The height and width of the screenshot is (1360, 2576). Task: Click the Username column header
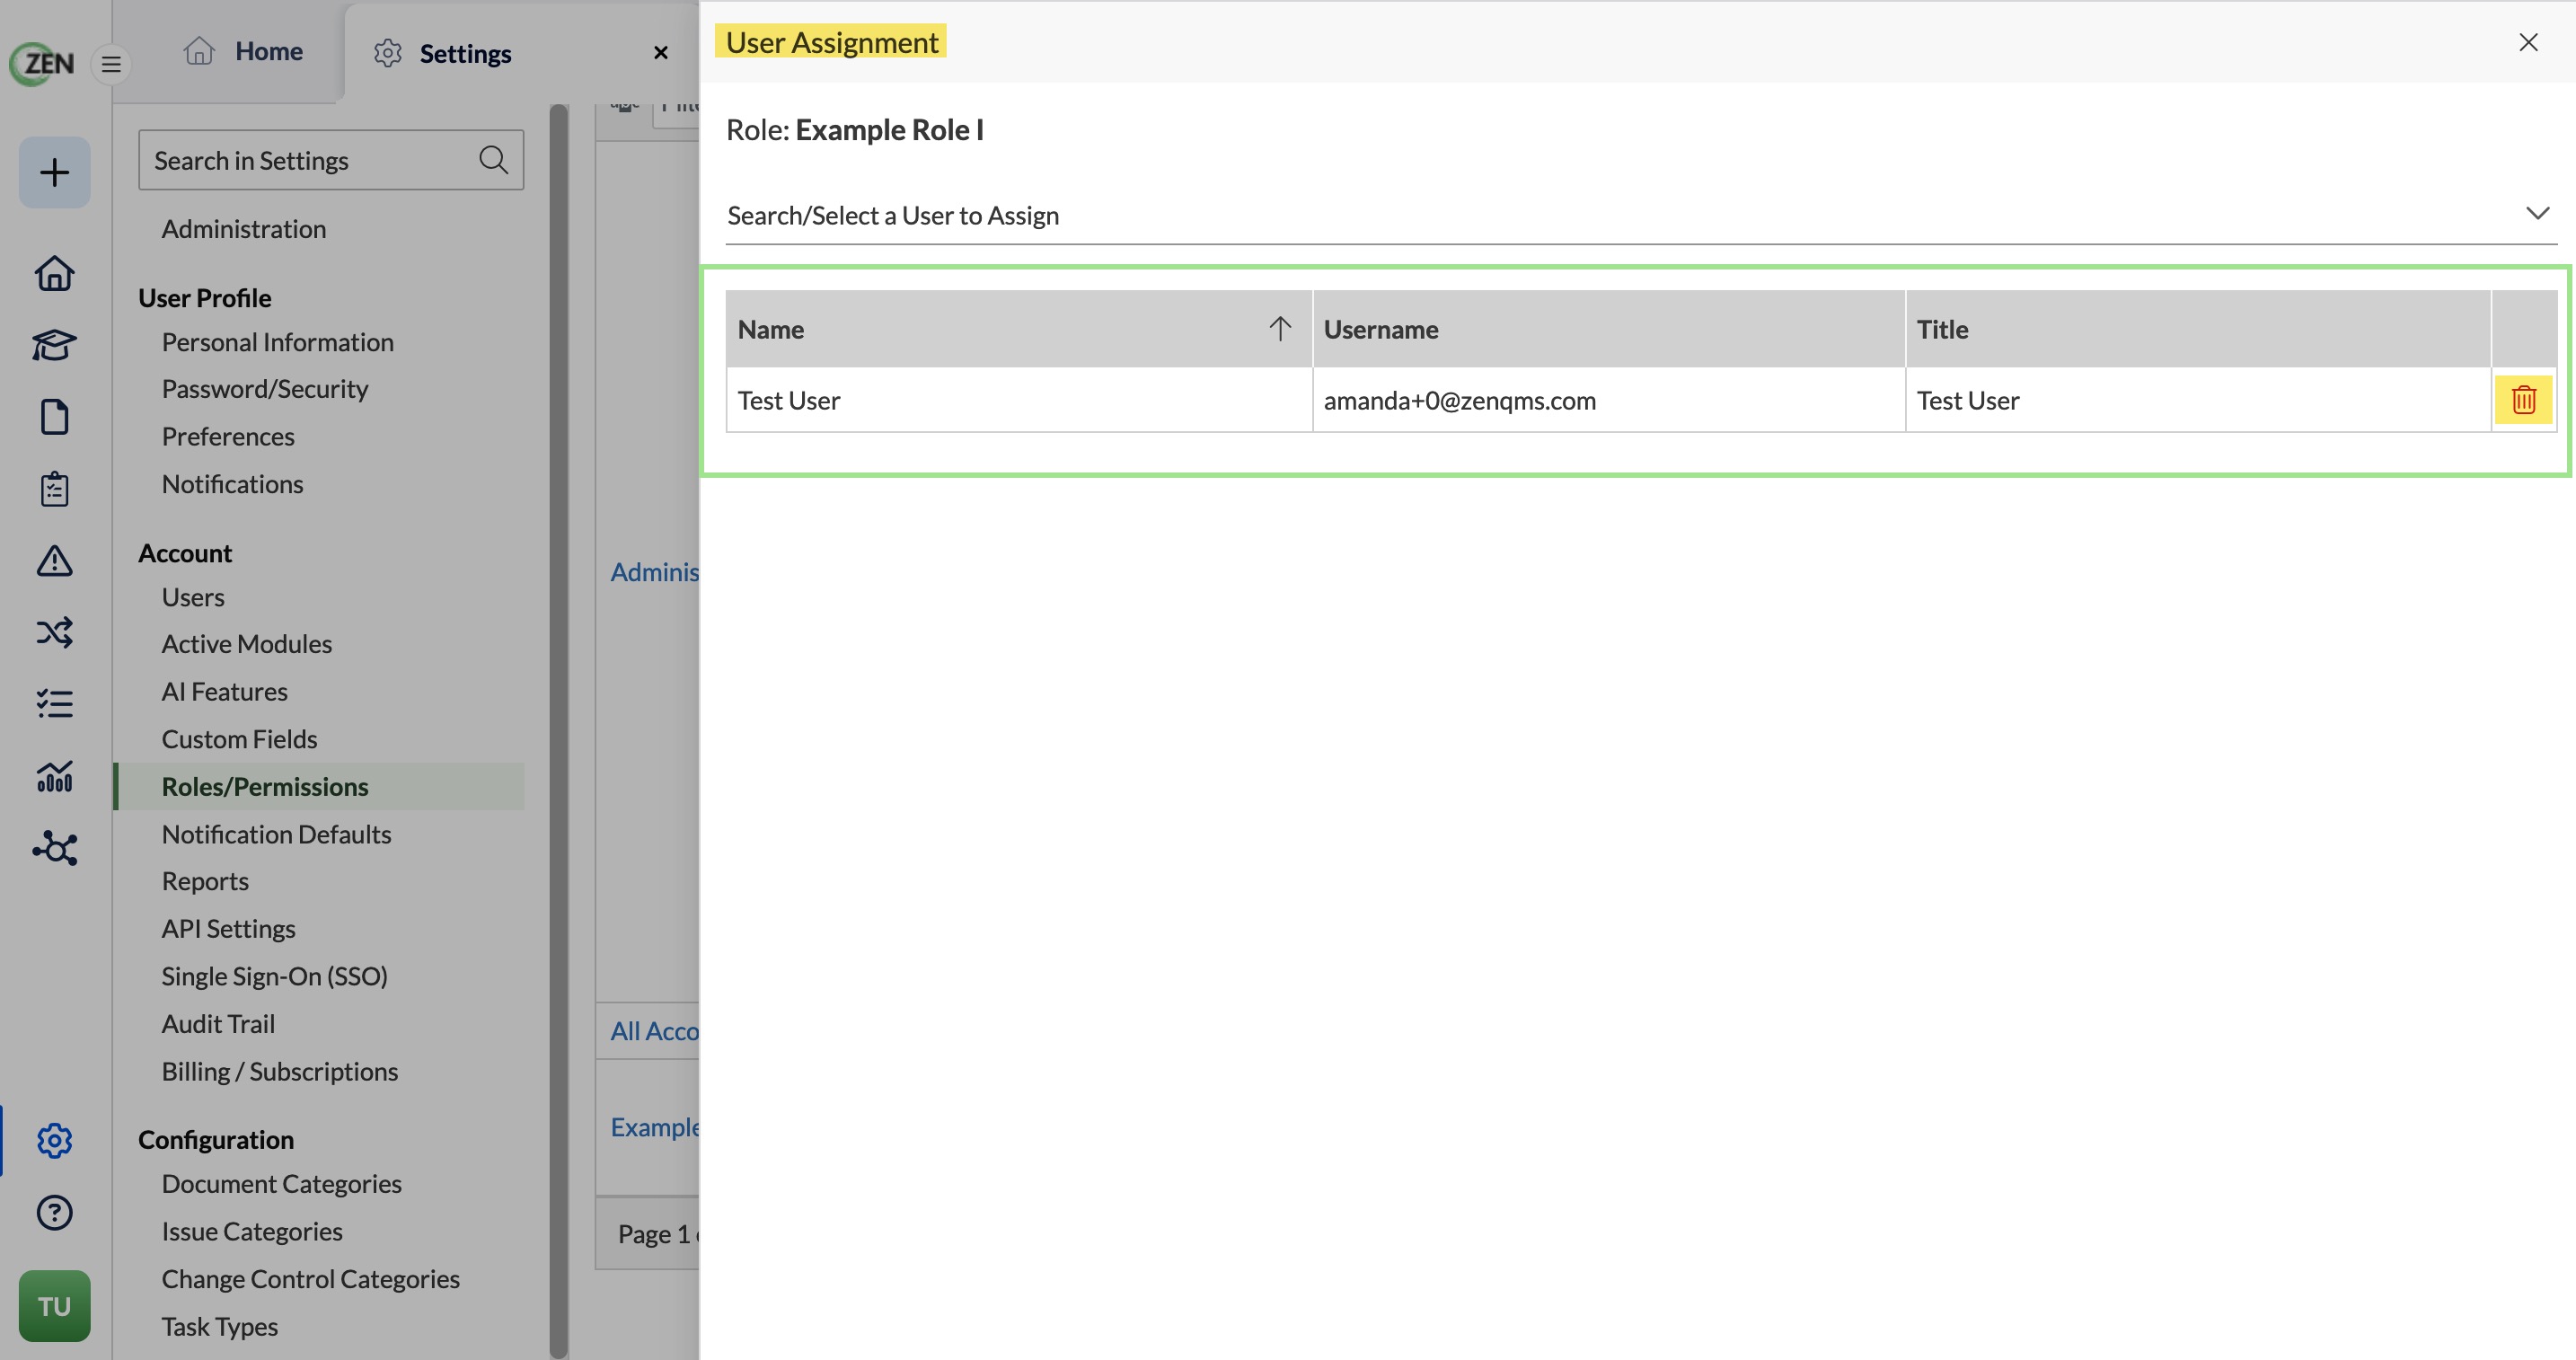1609,329
